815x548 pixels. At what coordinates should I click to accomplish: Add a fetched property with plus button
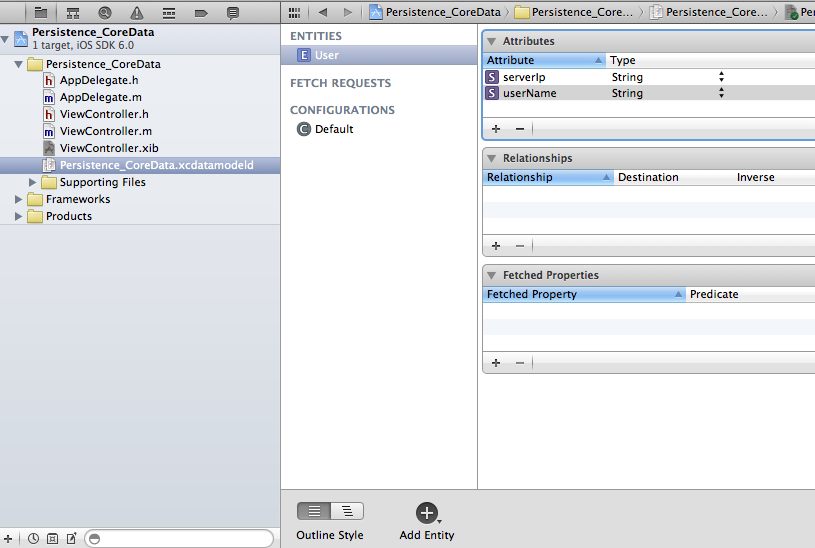[x=496, y=362]
